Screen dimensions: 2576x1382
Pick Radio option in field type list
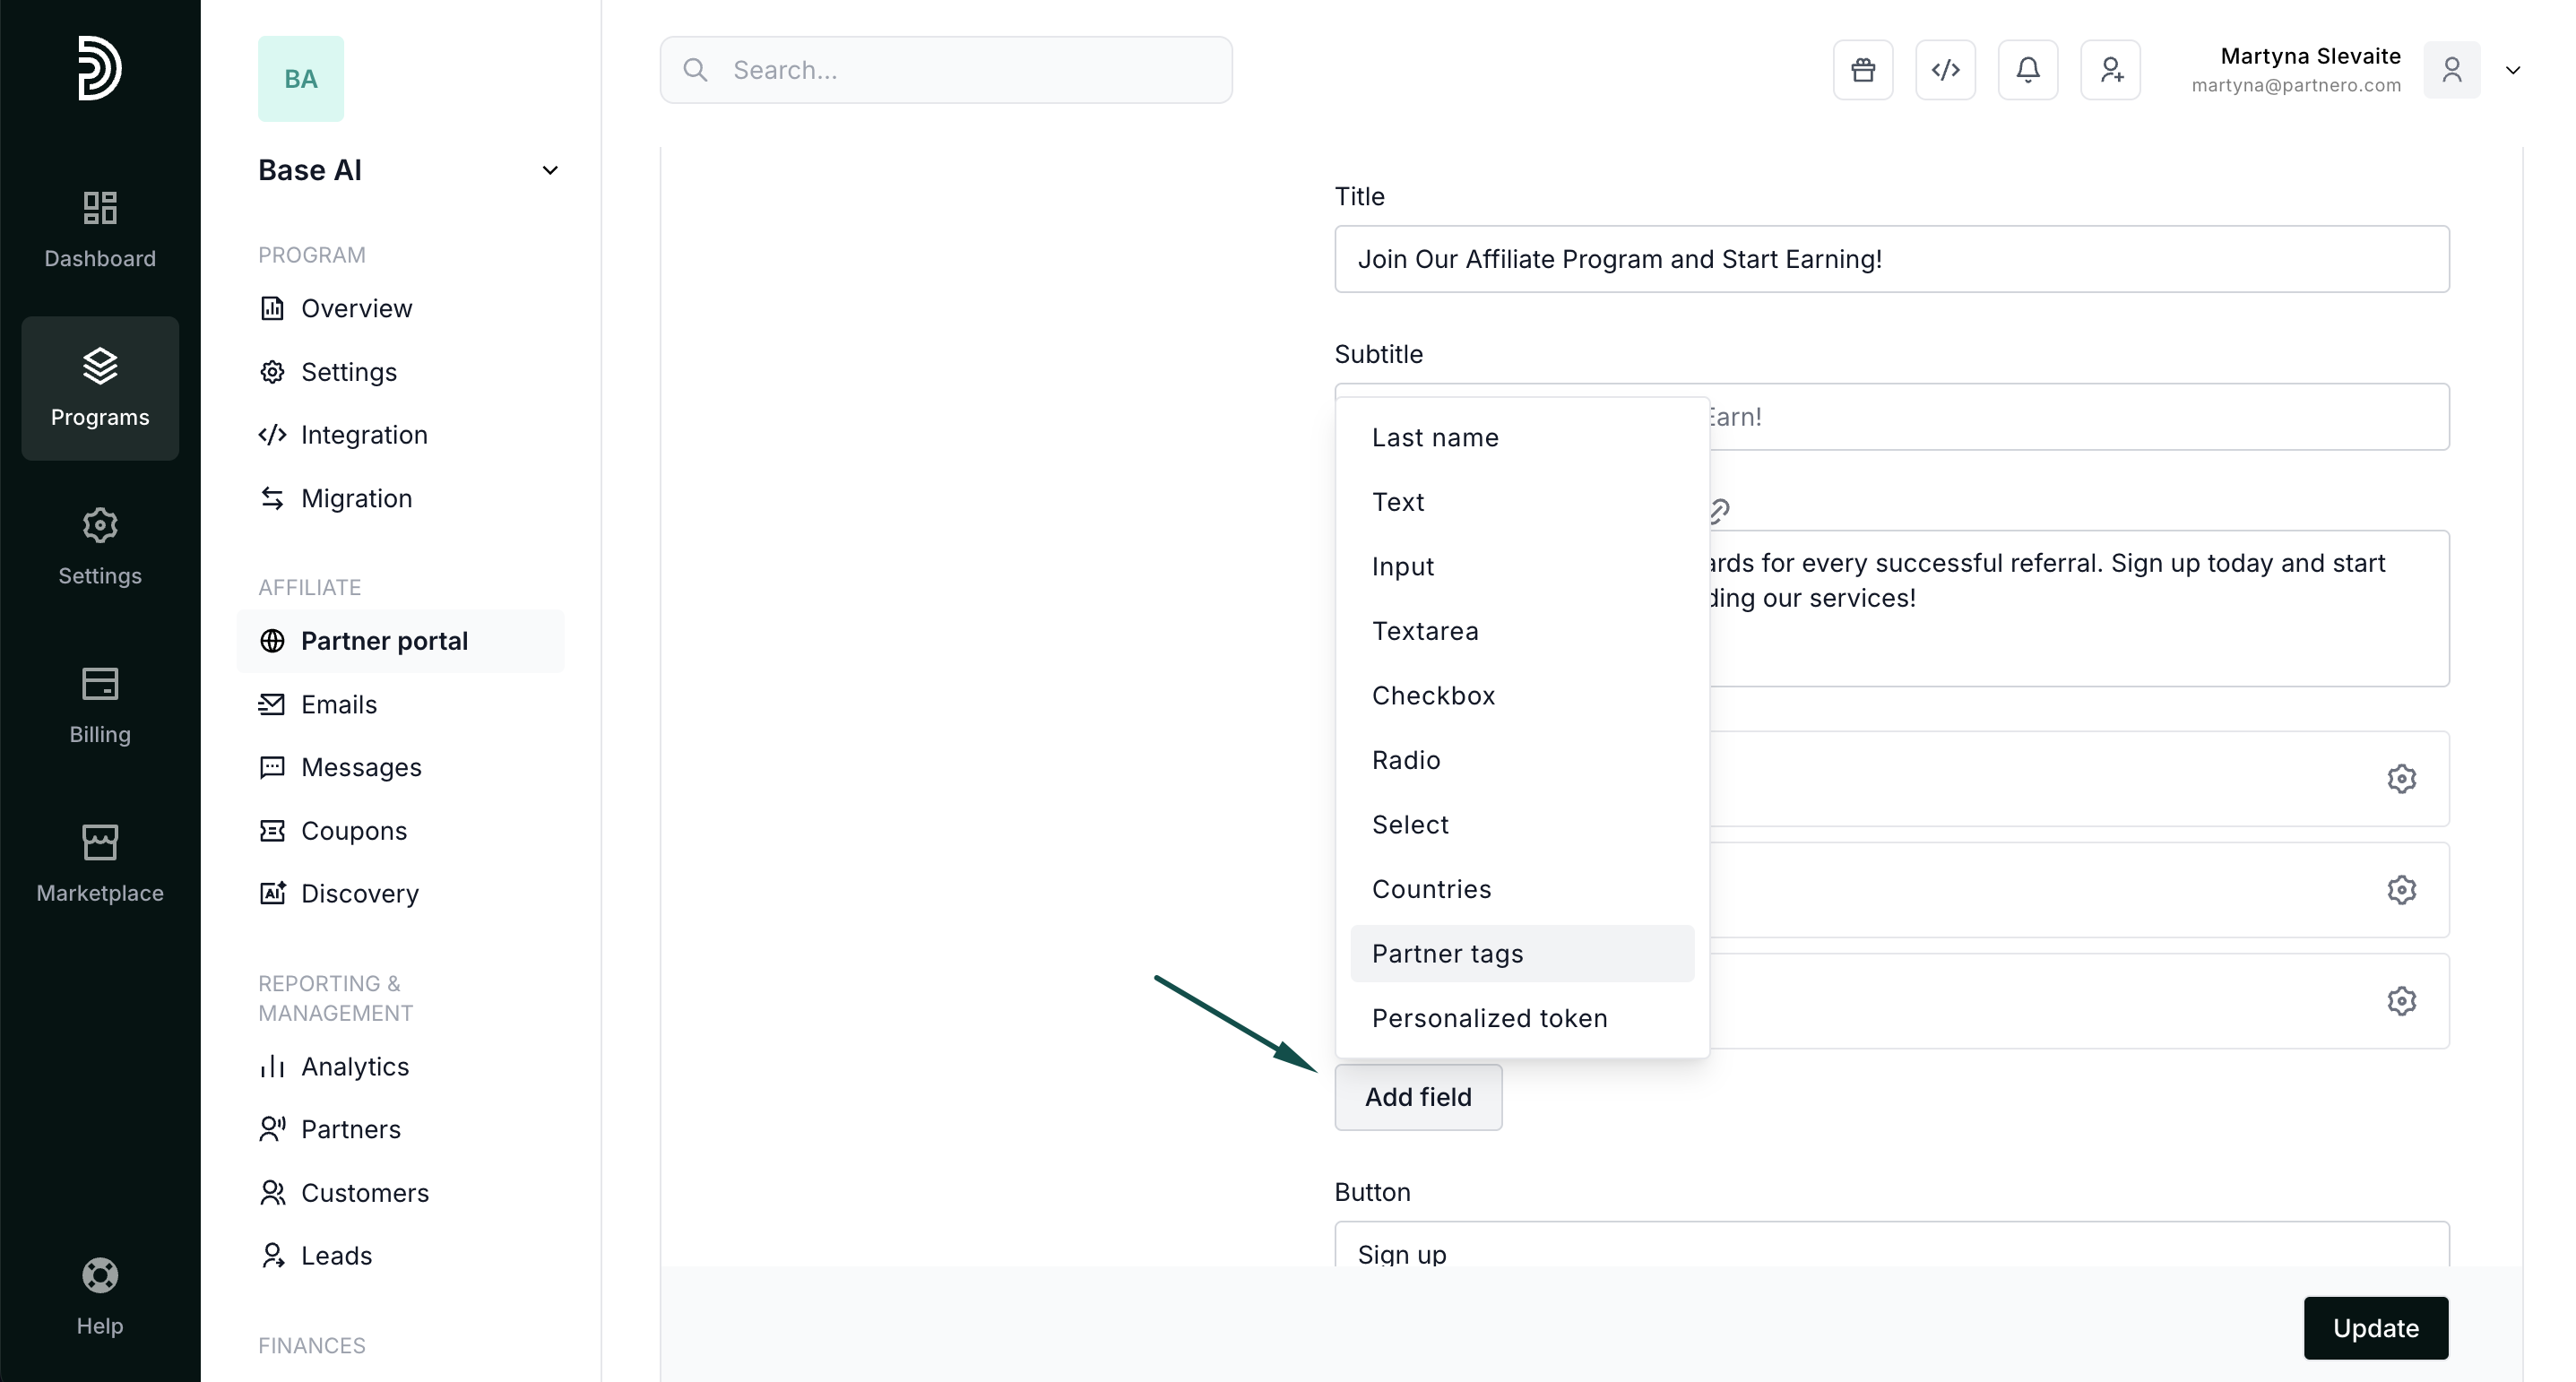click(1406, 760)
